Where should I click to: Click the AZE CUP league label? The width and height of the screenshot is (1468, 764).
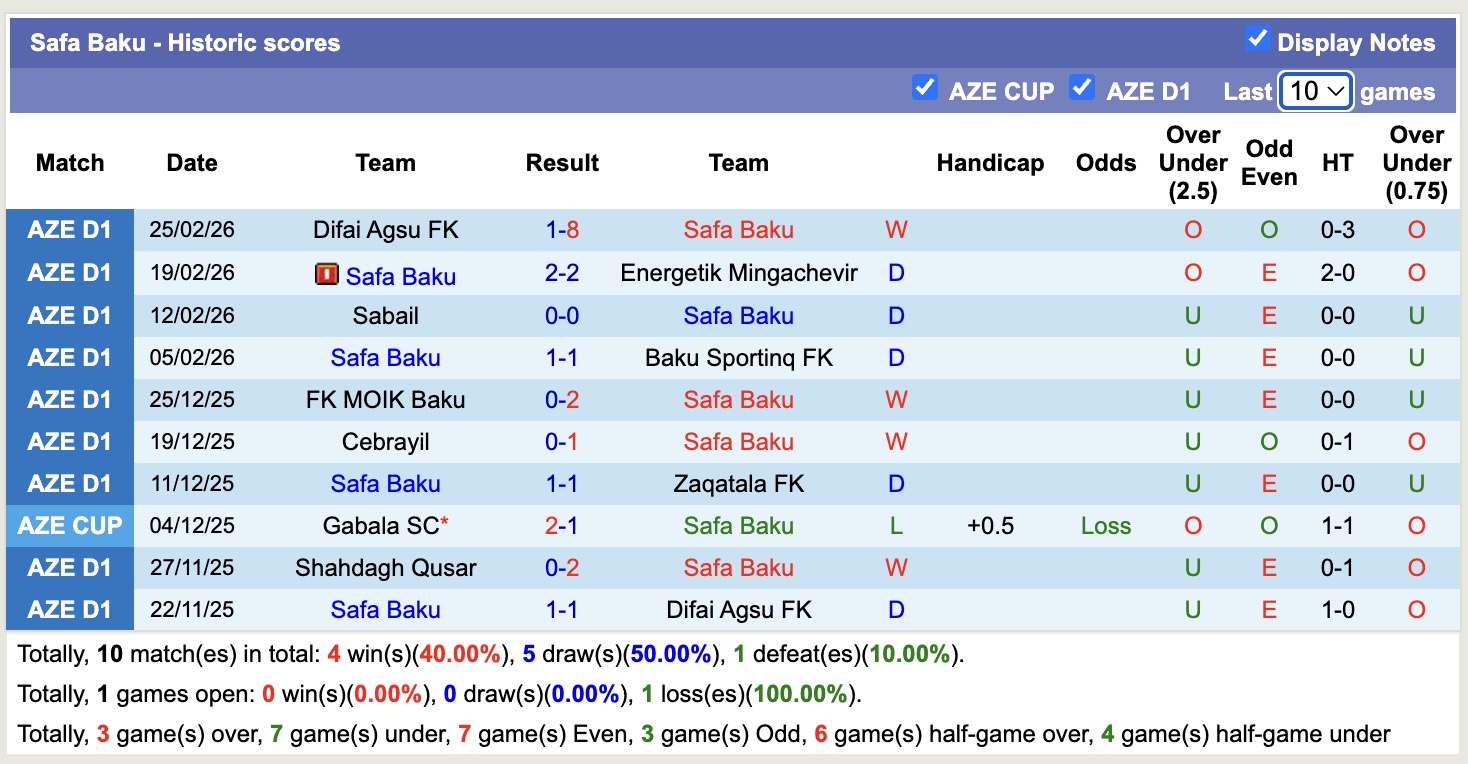[x=69, y=525]
